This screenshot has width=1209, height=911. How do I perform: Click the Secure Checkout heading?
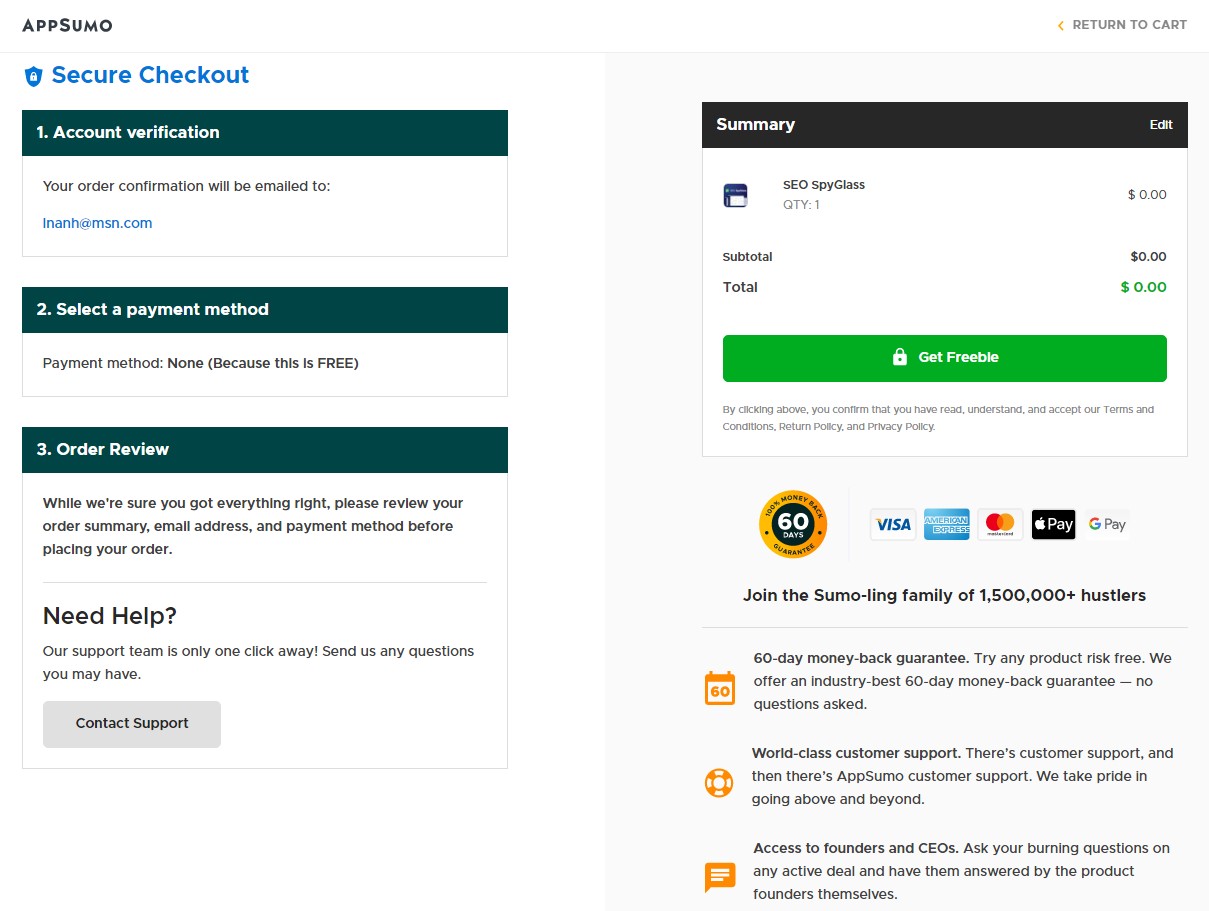point(150,76)
